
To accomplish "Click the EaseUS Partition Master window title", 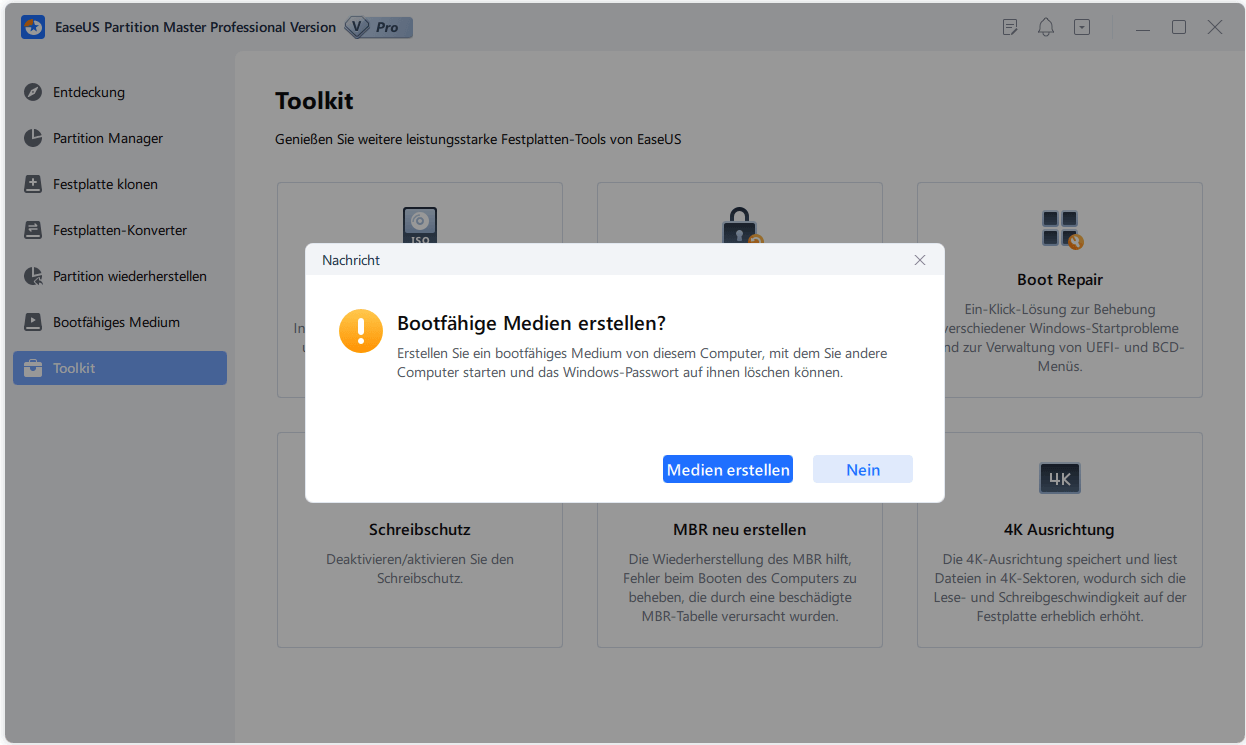I will [196, 27].
